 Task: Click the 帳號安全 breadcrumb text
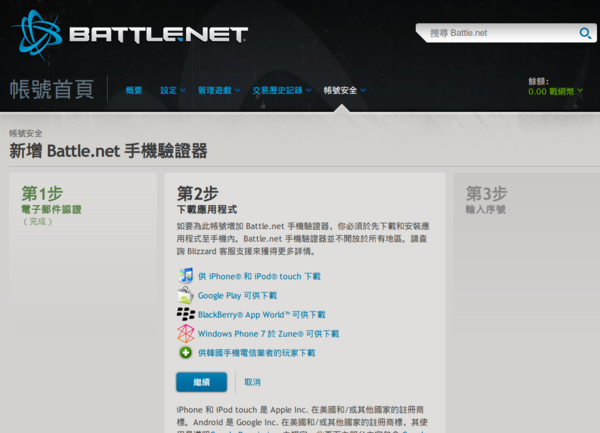pos(26,133)
